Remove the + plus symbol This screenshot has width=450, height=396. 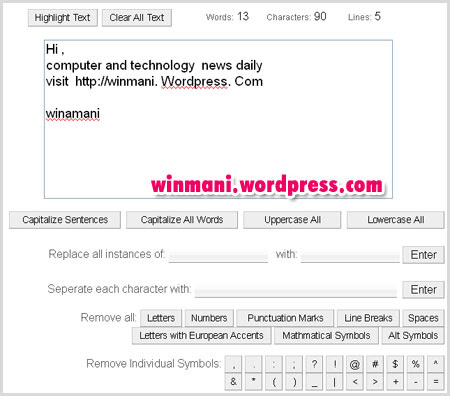pyautogui.click(x=395, y=381)
